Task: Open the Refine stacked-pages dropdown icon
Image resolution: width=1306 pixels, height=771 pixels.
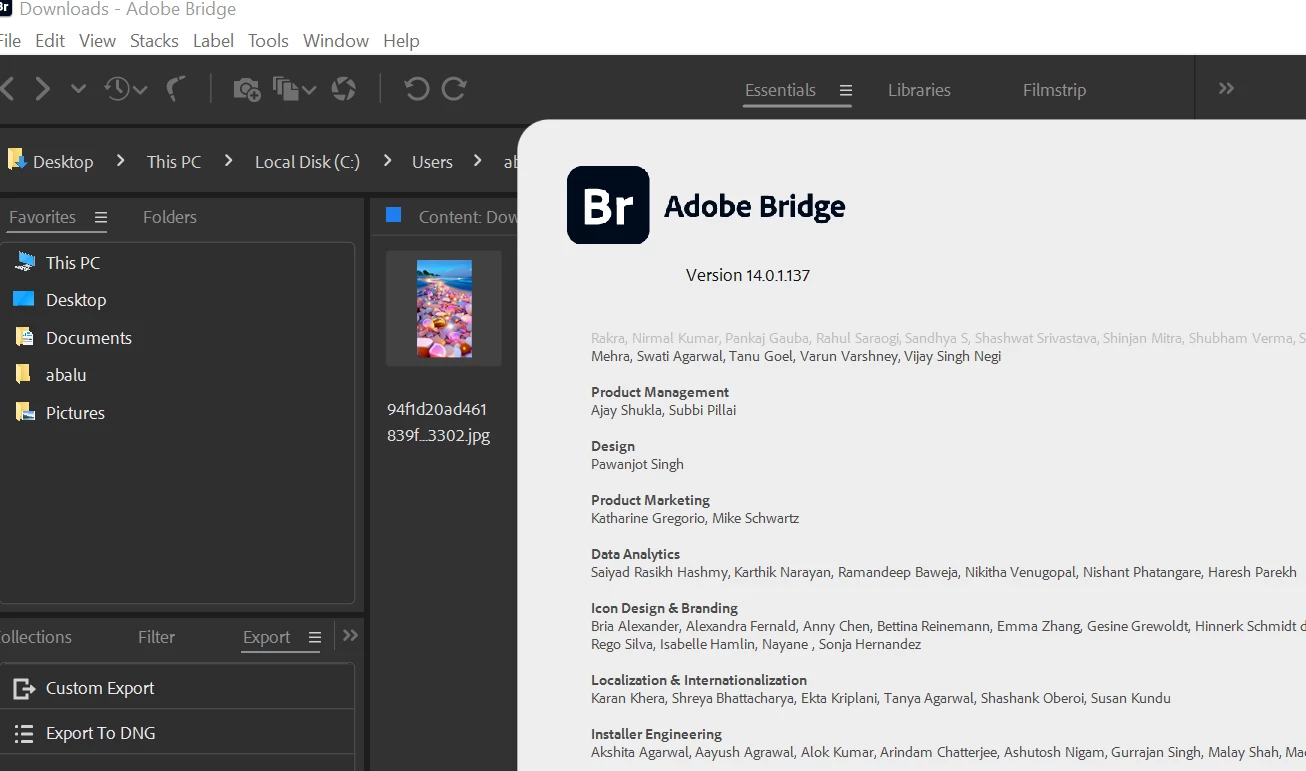Action: pos(295,89)
